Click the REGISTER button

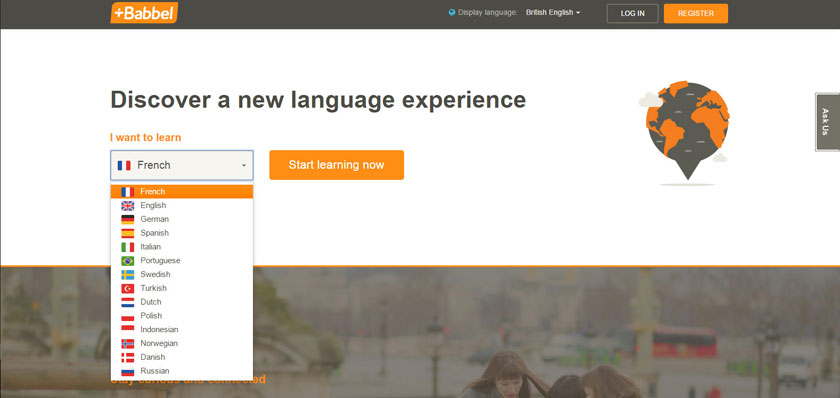pos(695,13)
